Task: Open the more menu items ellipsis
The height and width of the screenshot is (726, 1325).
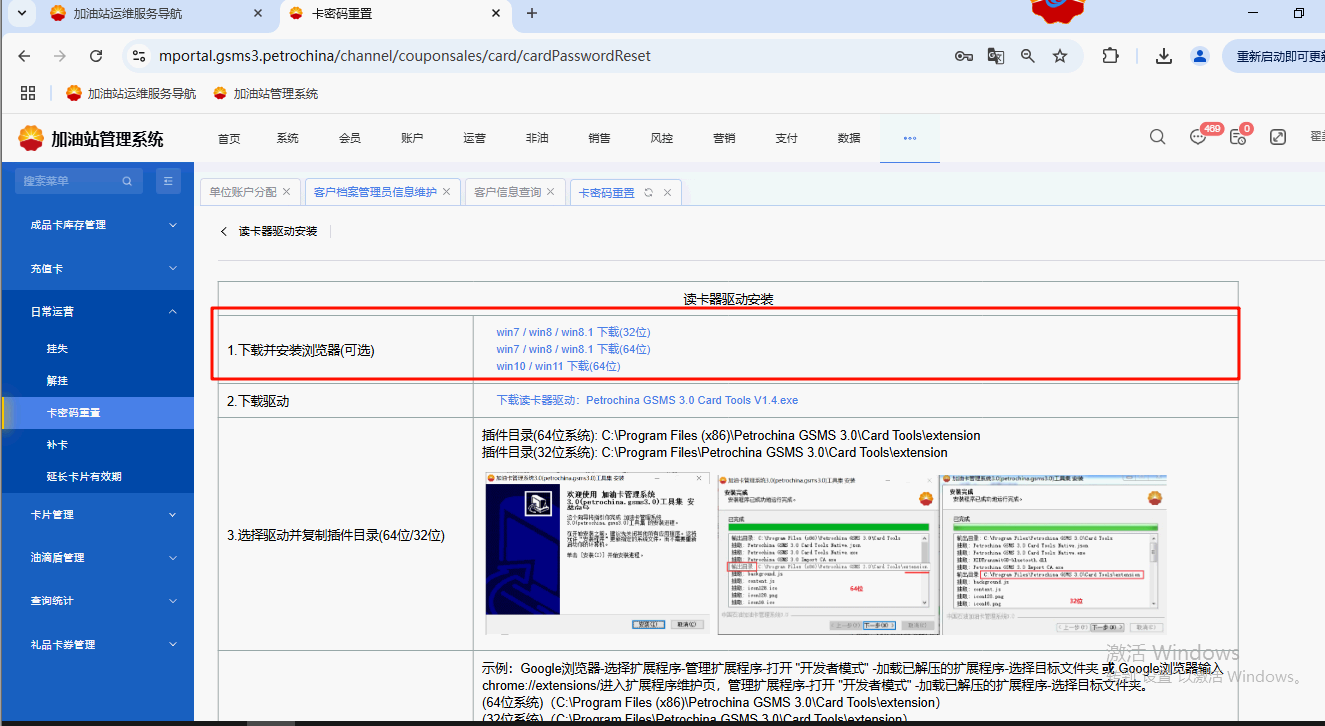Action: 909,138
